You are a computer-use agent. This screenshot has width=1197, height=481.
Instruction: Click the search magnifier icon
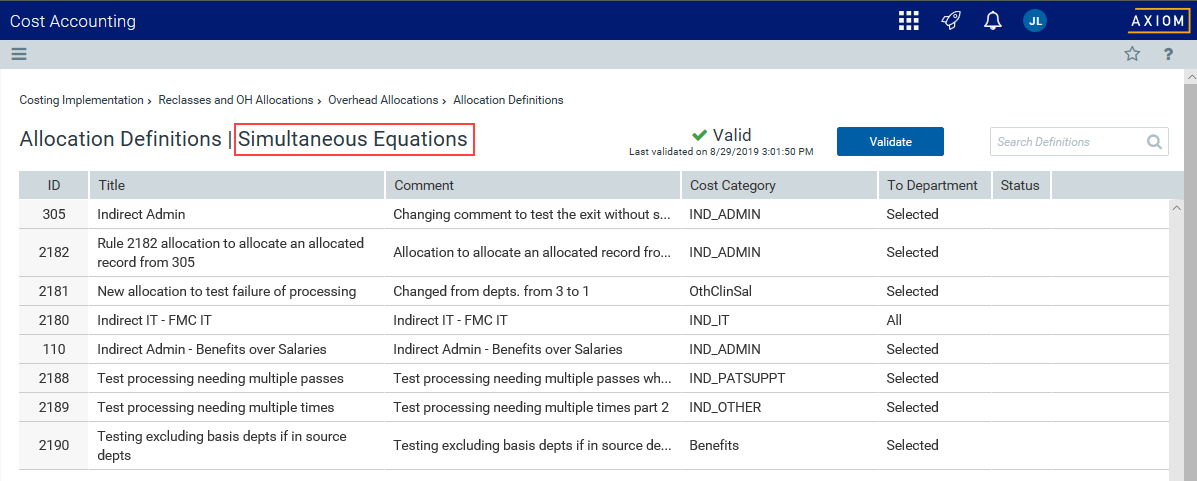click(1154, 141)
